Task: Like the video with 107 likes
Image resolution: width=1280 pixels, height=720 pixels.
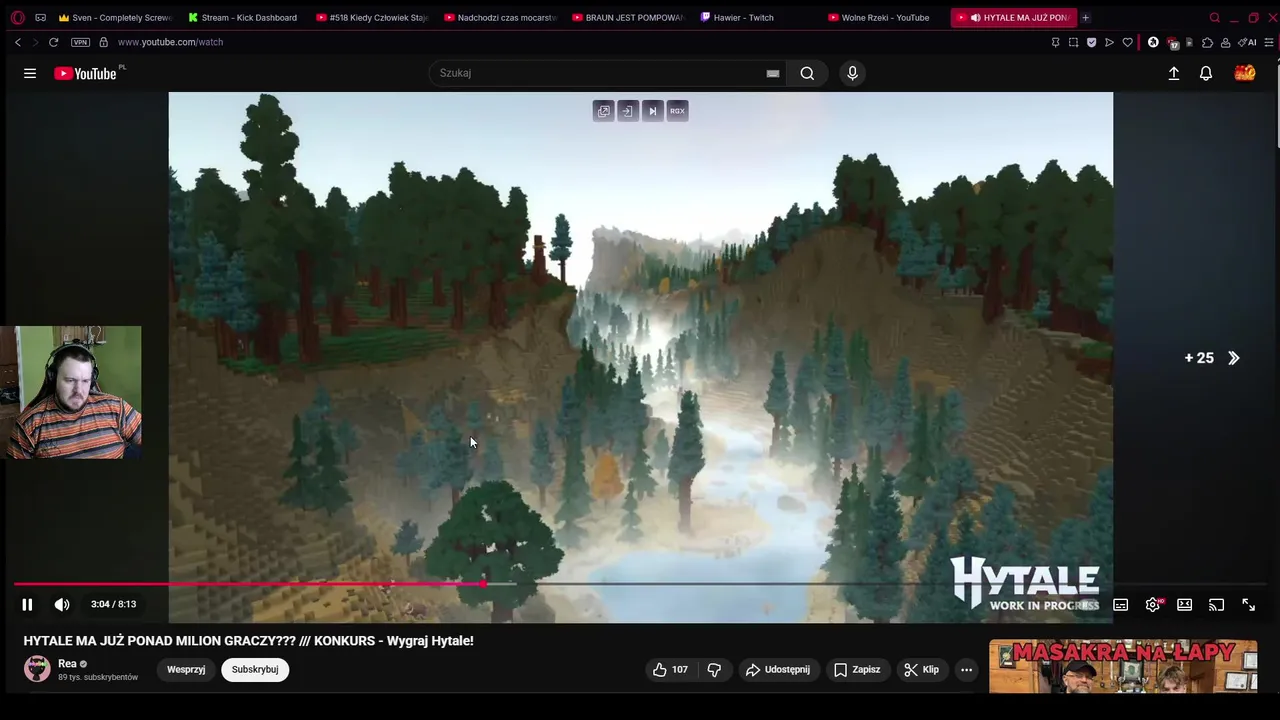Action: (670, 669)
